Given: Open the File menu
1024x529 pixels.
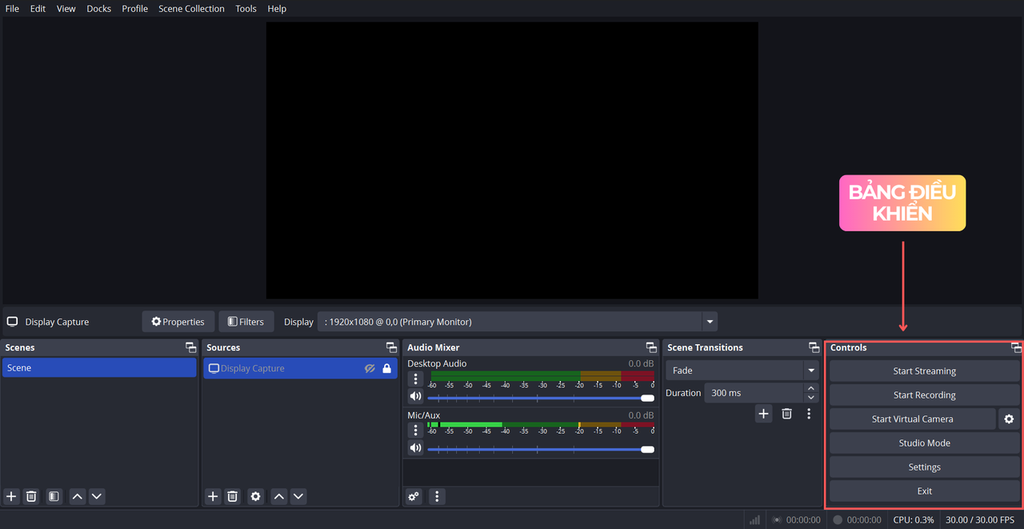Looking at the screenshot, I should 12,8.
